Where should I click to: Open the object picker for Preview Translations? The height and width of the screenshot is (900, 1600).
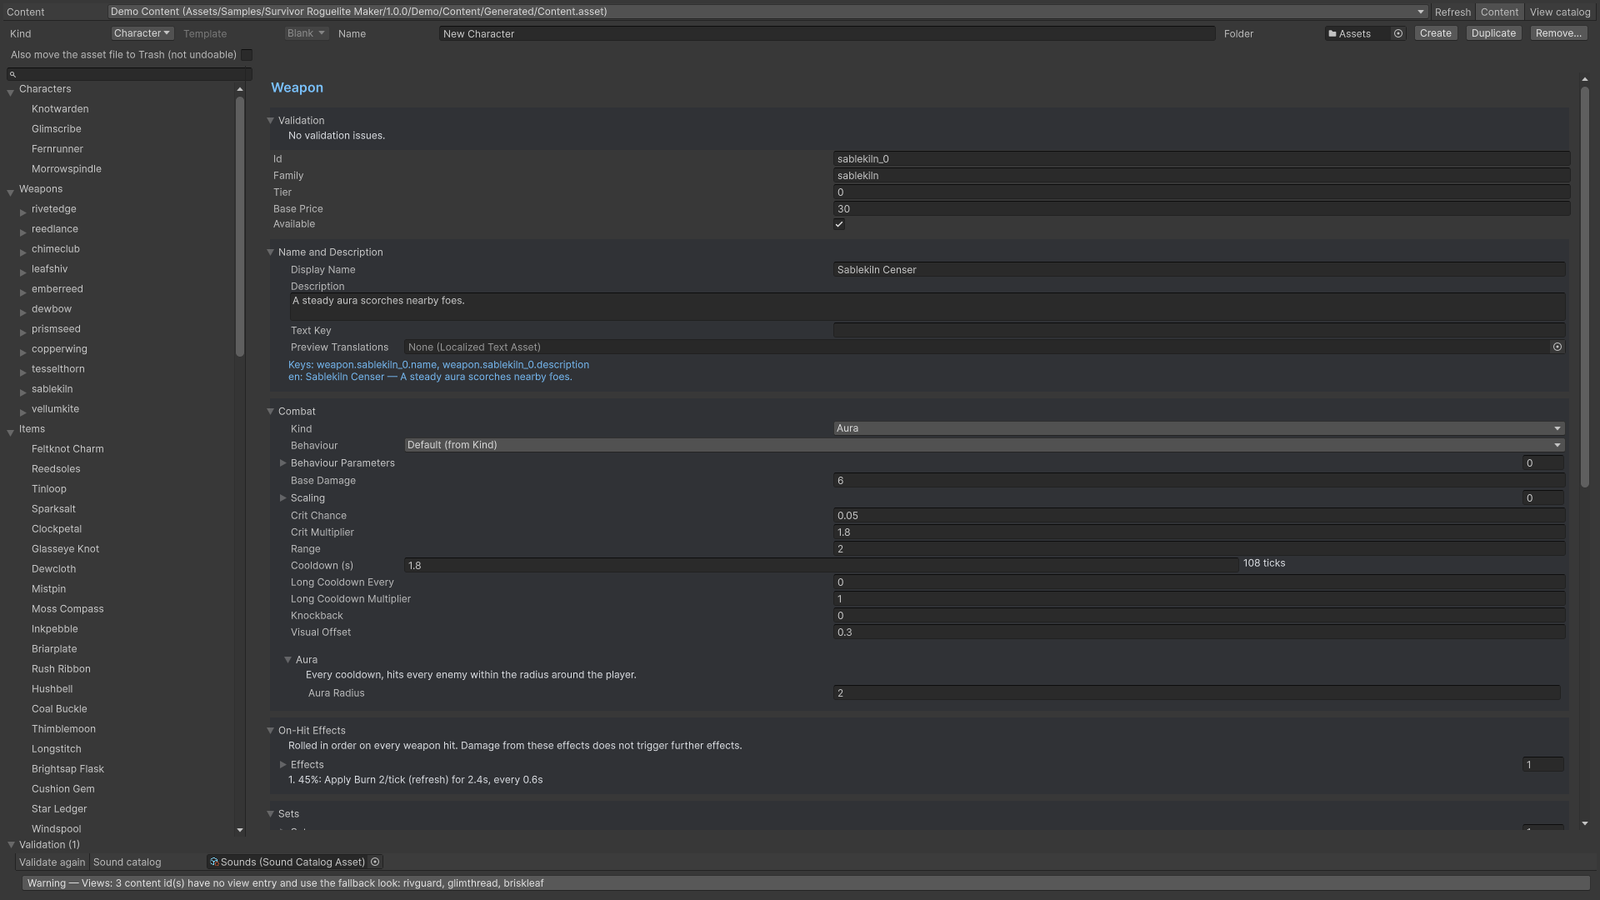[1557, 347]
